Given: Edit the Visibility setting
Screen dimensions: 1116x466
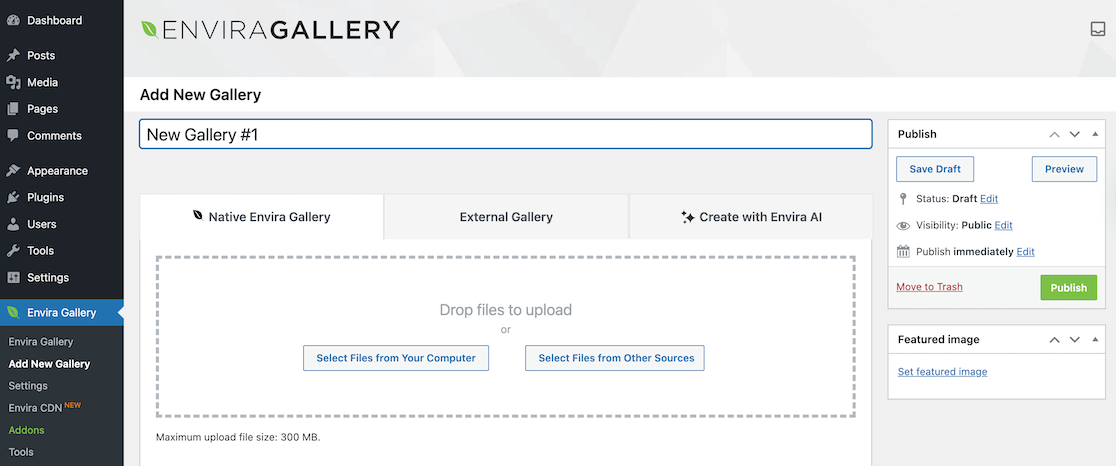Looking at the screenshot, I should point(1003,226).
